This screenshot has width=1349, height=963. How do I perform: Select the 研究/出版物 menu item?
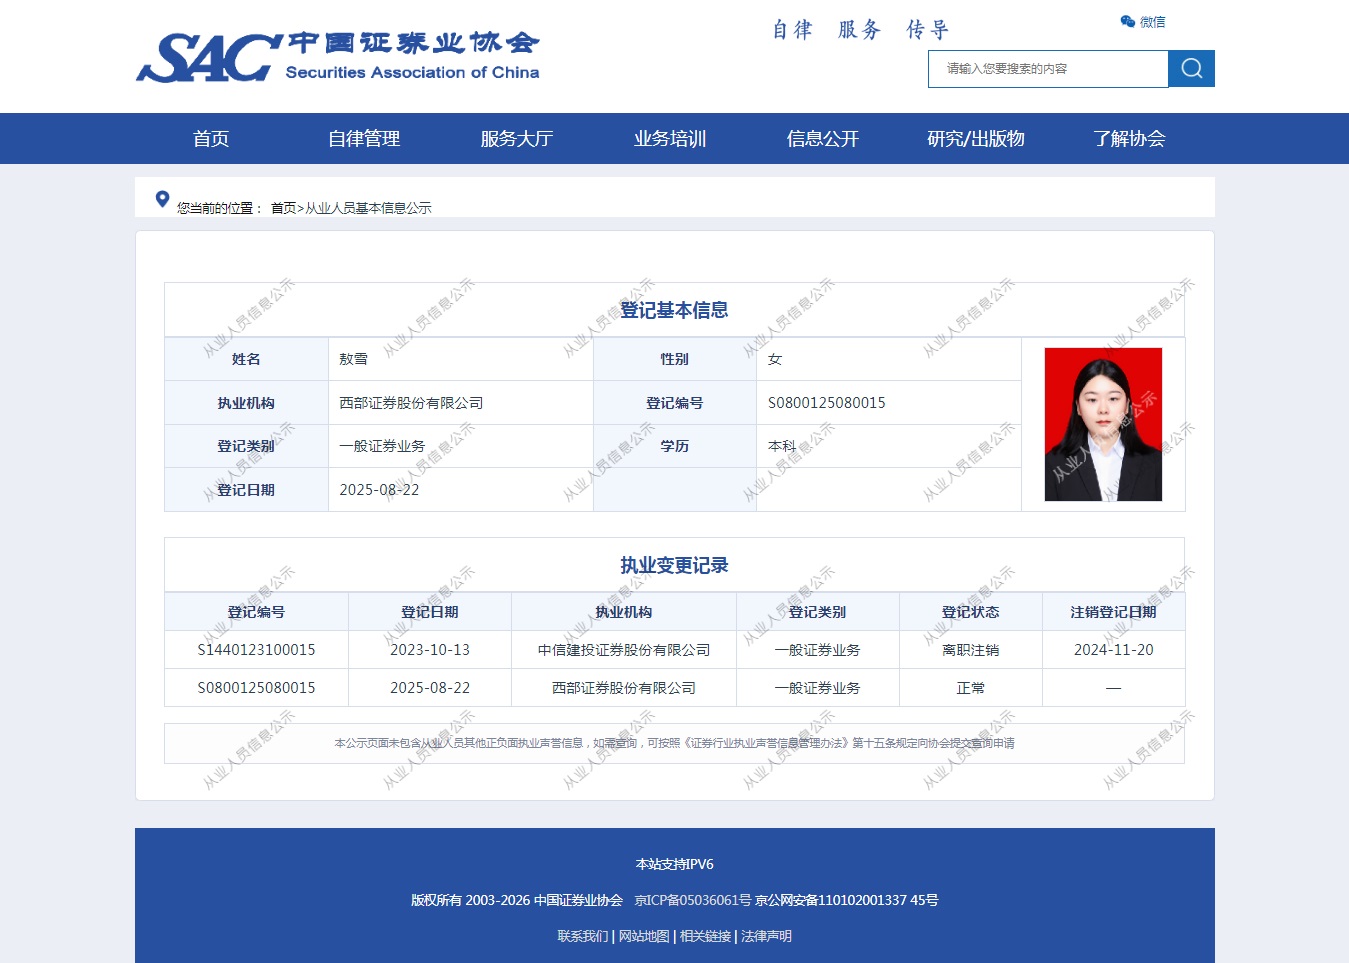[976, 139]
